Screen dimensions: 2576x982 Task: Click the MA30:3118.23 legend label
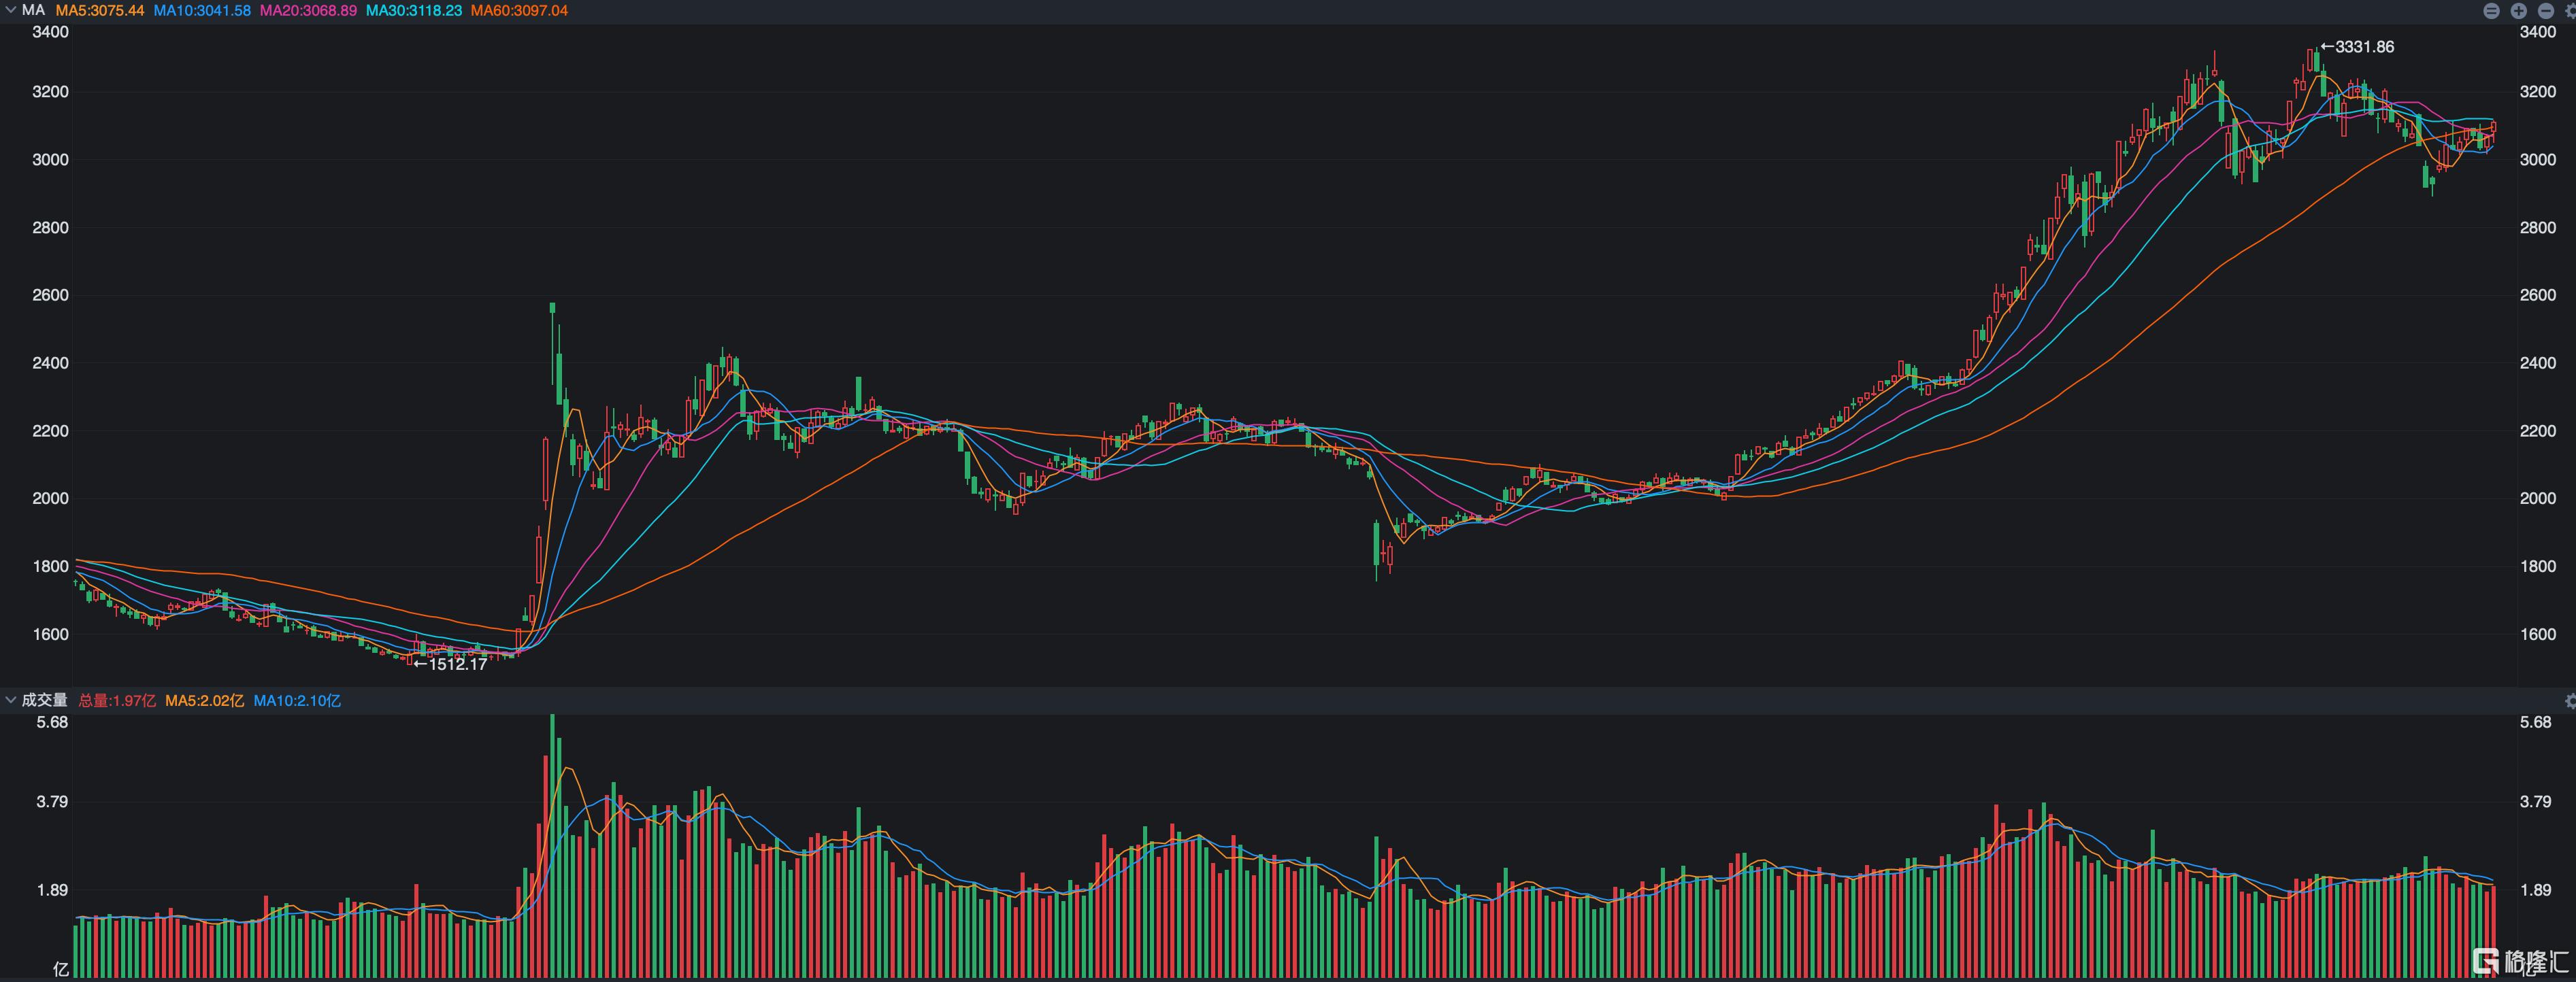[414, 10]
